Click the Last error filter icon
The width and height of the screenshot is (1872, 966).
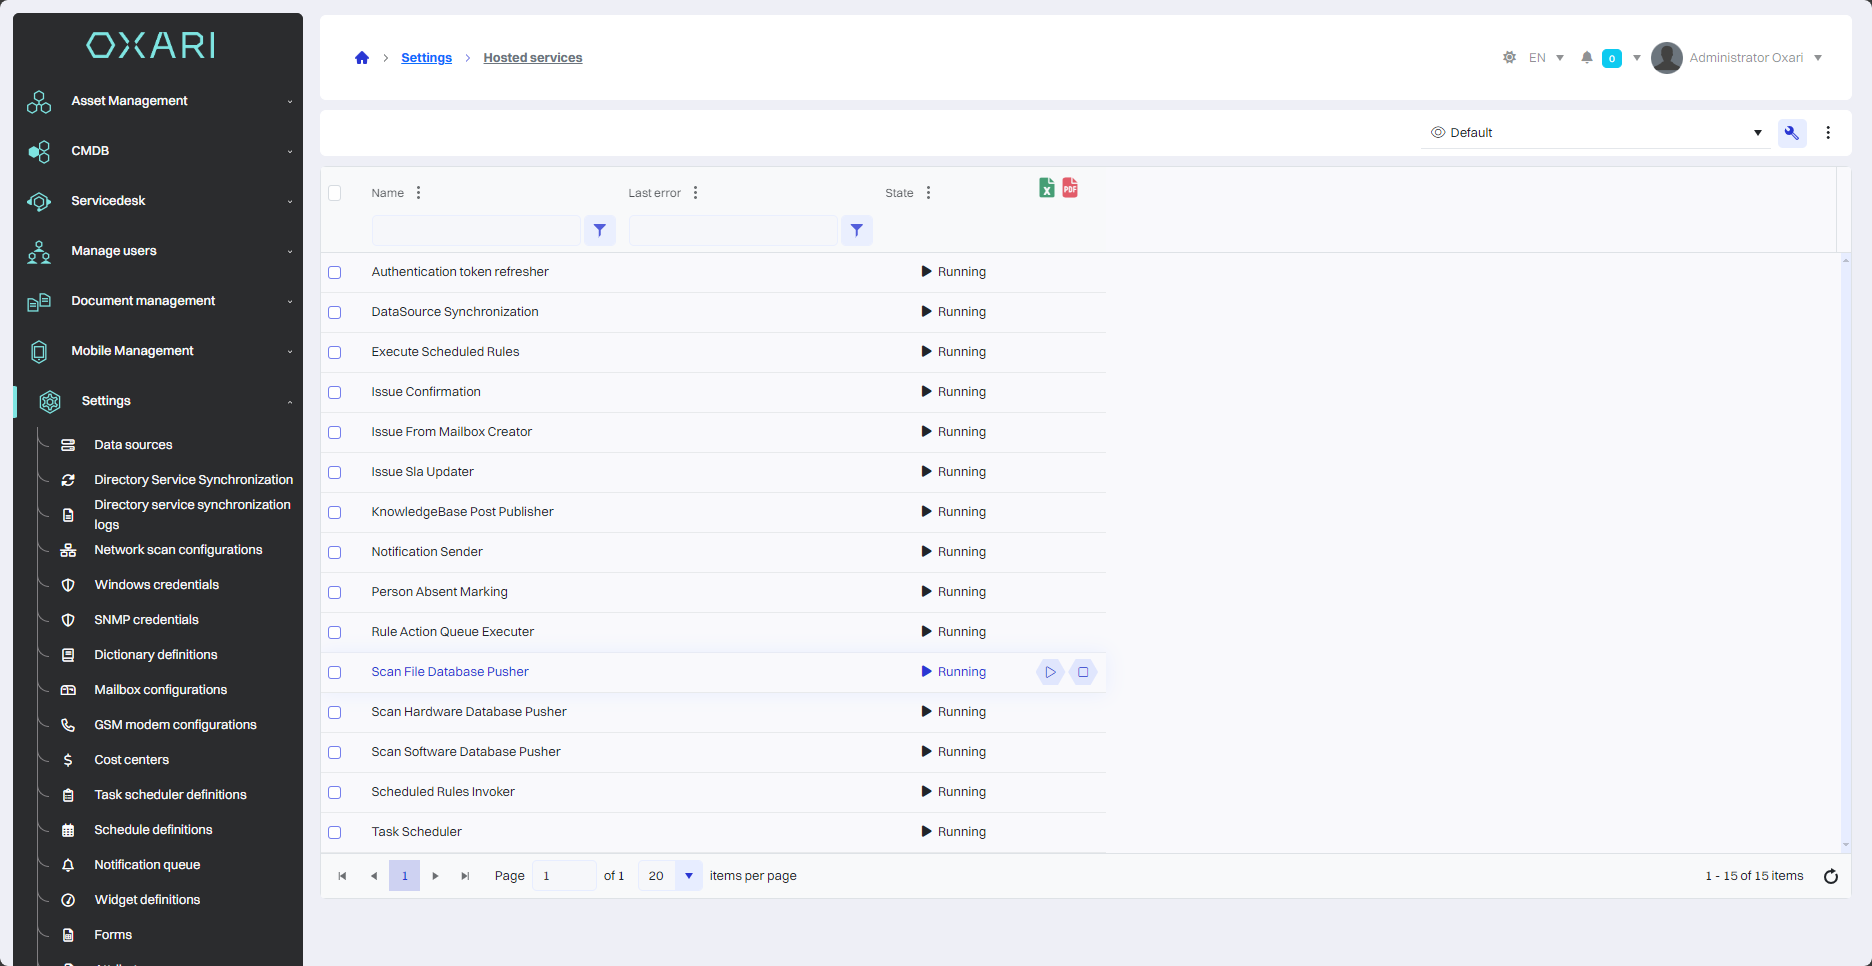[857, 230]
